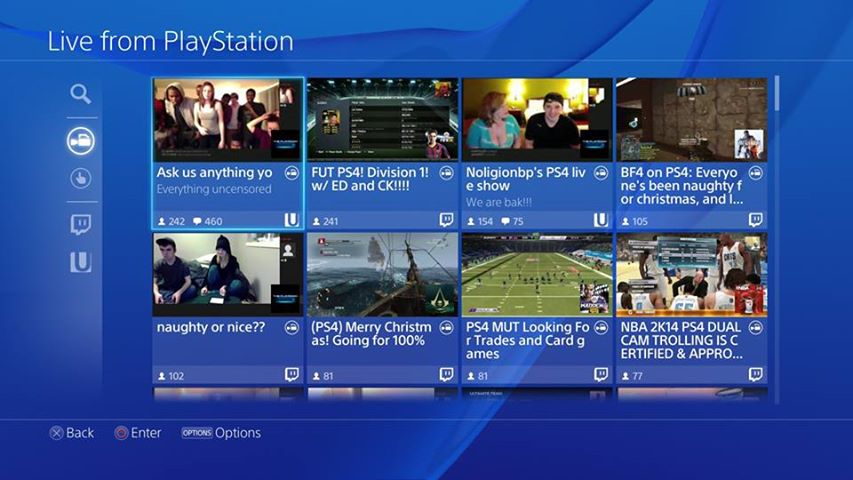Click Twitch logo on PS4 MUT card
853x480 pixels.
(601, 374)
